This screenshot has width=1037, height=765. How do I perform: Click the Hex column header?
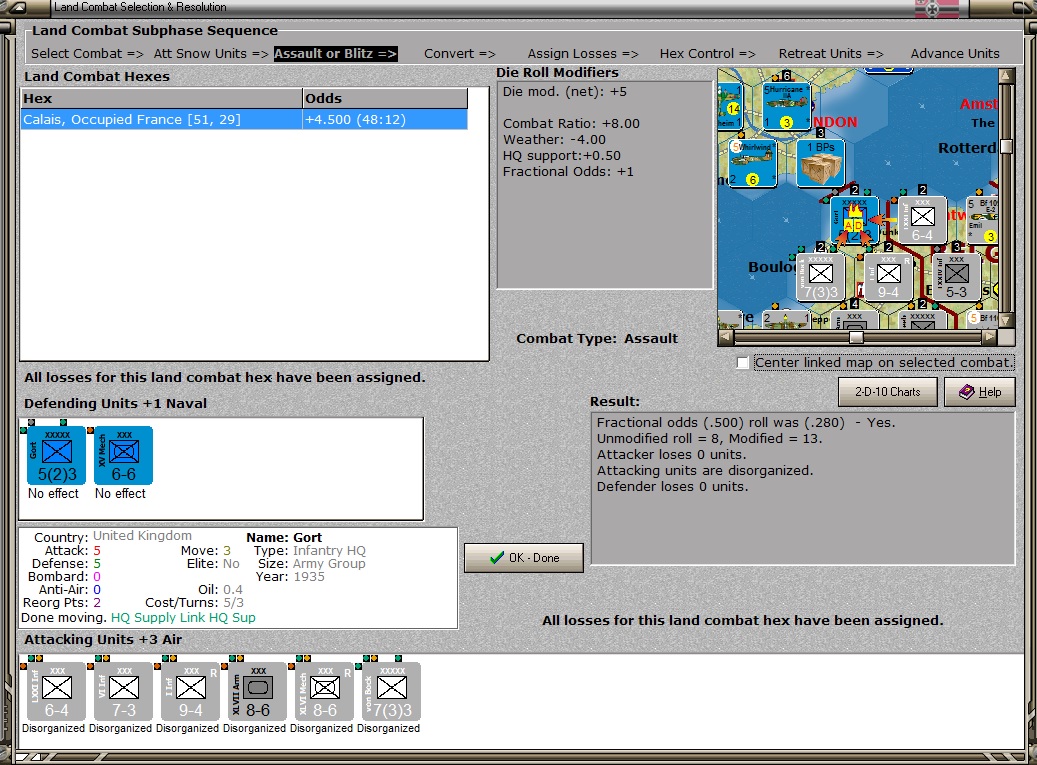click(161, 99)
